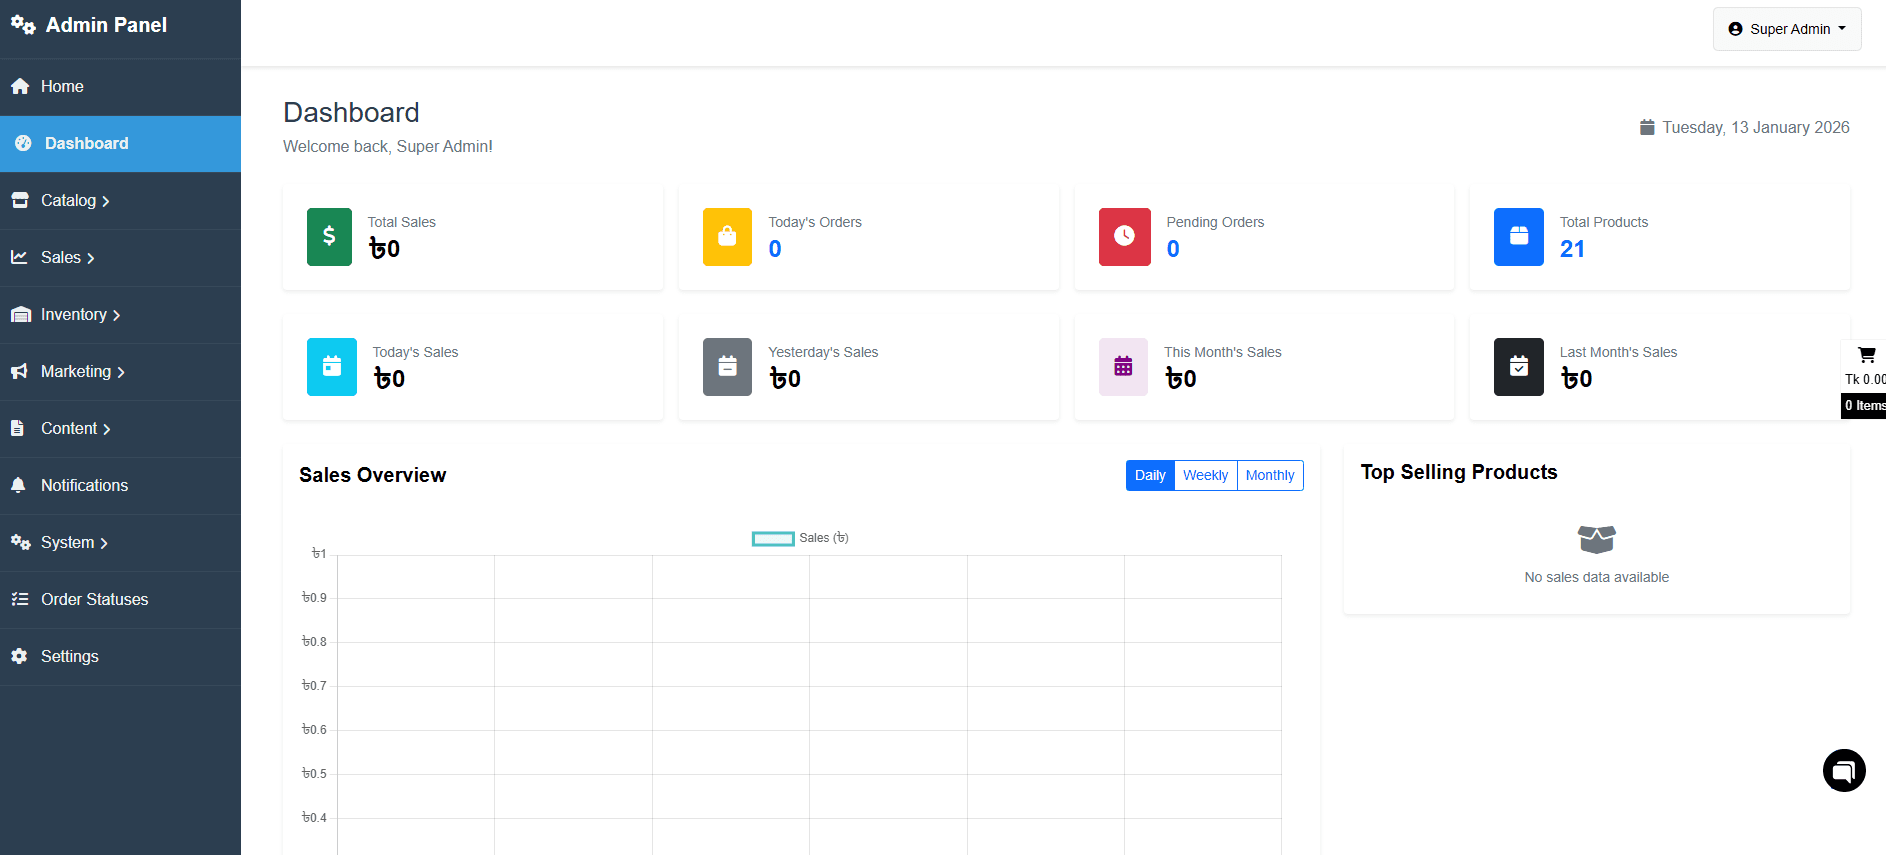Click the Order Statuses list icon
Image resolution: width=1886 pixels, height=855 pixels.
point(19,599)
